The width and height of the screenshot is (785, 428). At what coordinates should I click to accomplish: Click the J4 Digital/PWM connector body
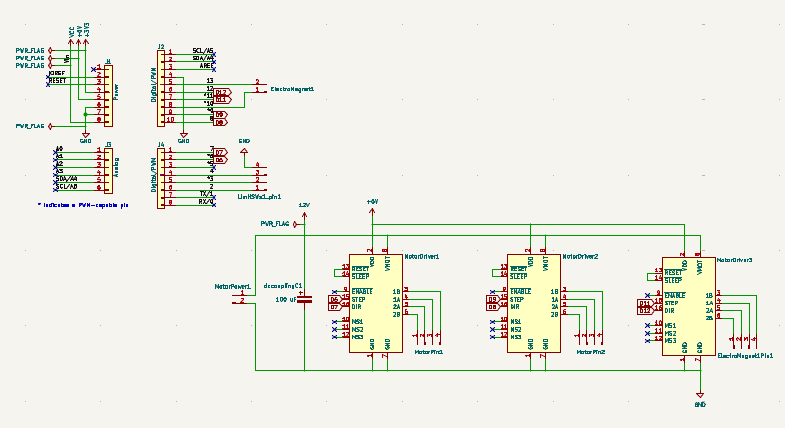[x=161, y=180]
